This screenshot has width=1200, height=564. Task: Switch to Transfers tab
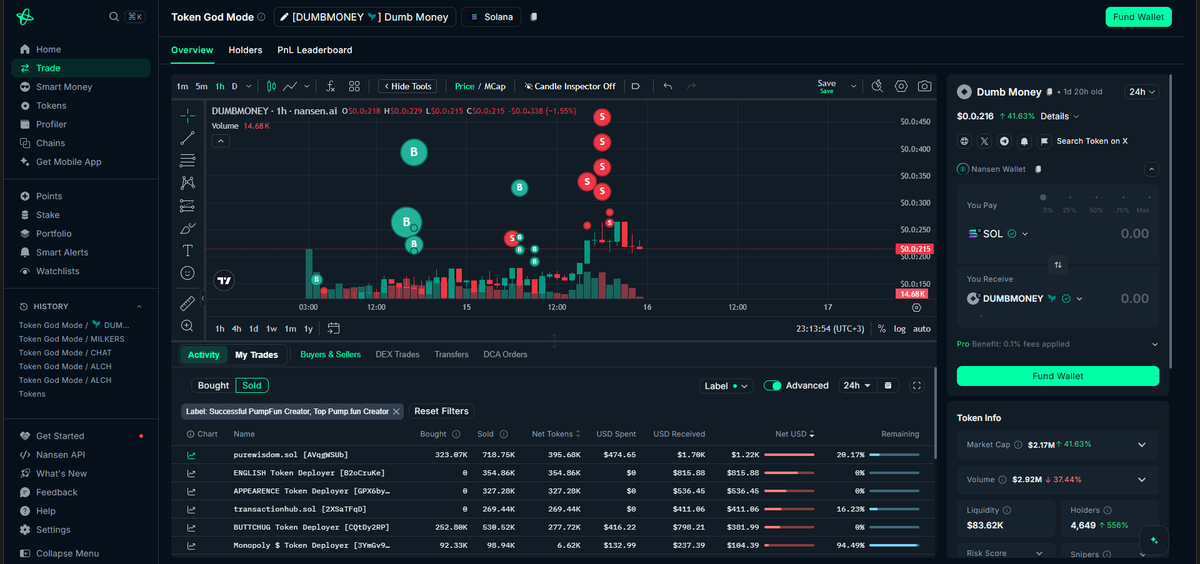pyautogui.click(x=451, y=355)
